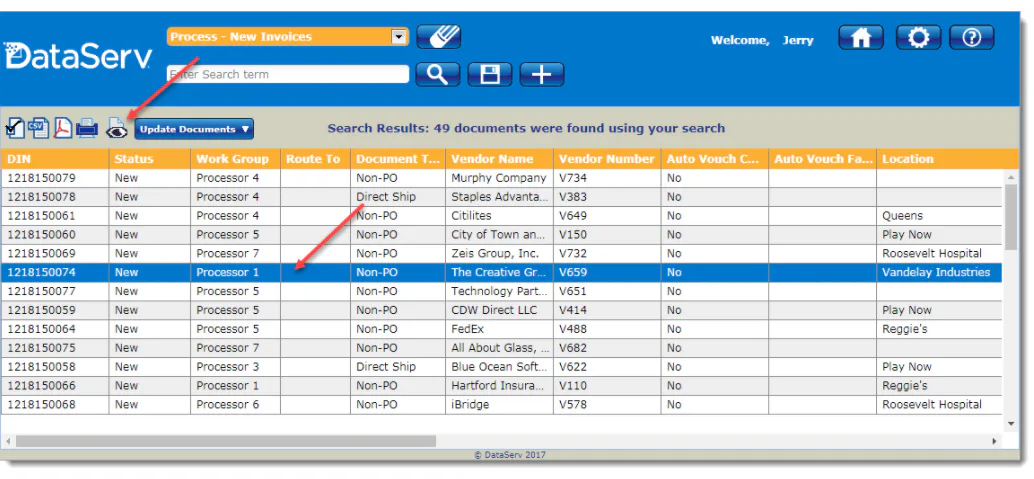Click the printer icon in toolbar
Viewport: 1034px width, 479px height.
88,127
